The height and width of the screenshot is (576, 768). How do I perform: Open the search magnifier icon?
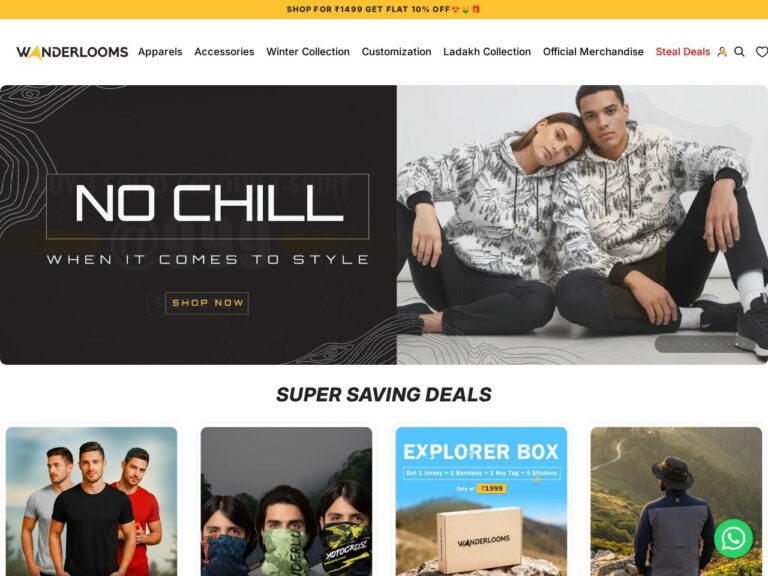pos(739,52)
